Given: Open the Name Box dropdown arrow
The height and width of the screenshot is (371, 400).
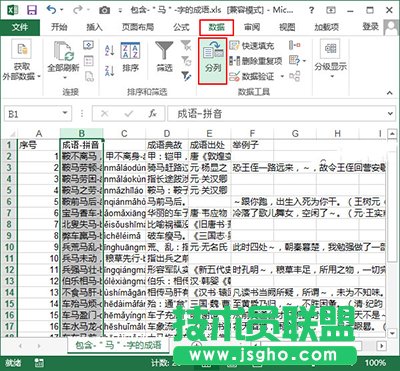Looking at the screenshot, I should [x=65, y=114].
